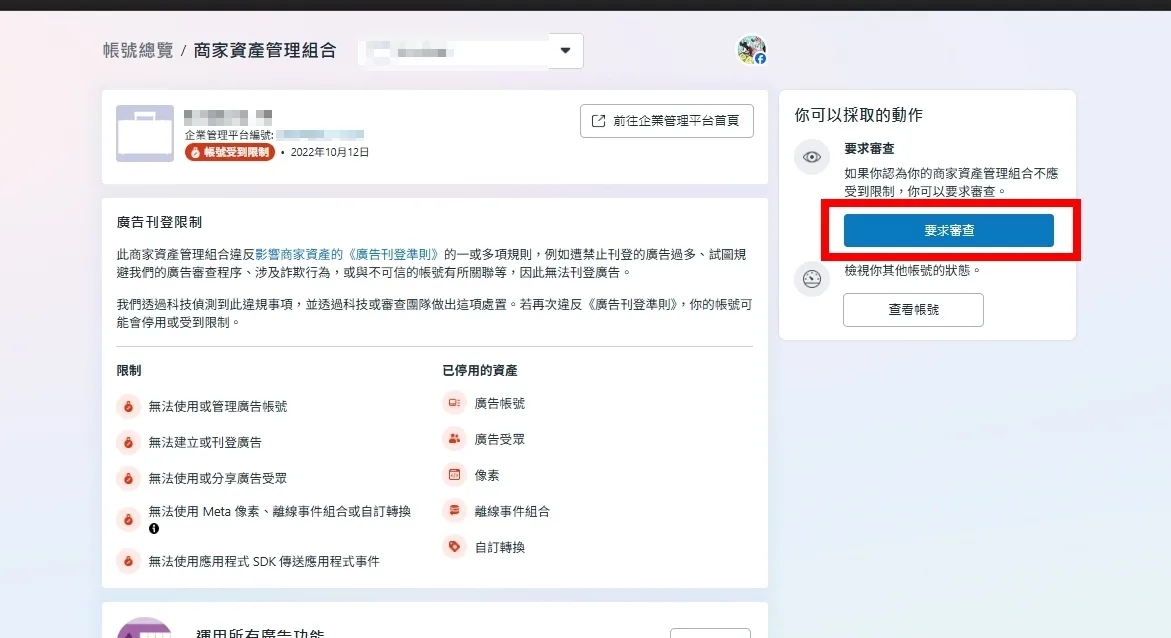This screenshot has height=638, width=1171.
Task: Click the gauge icon beside 檢視你其他帳號的狀態
Action: (x=812, y=279)
